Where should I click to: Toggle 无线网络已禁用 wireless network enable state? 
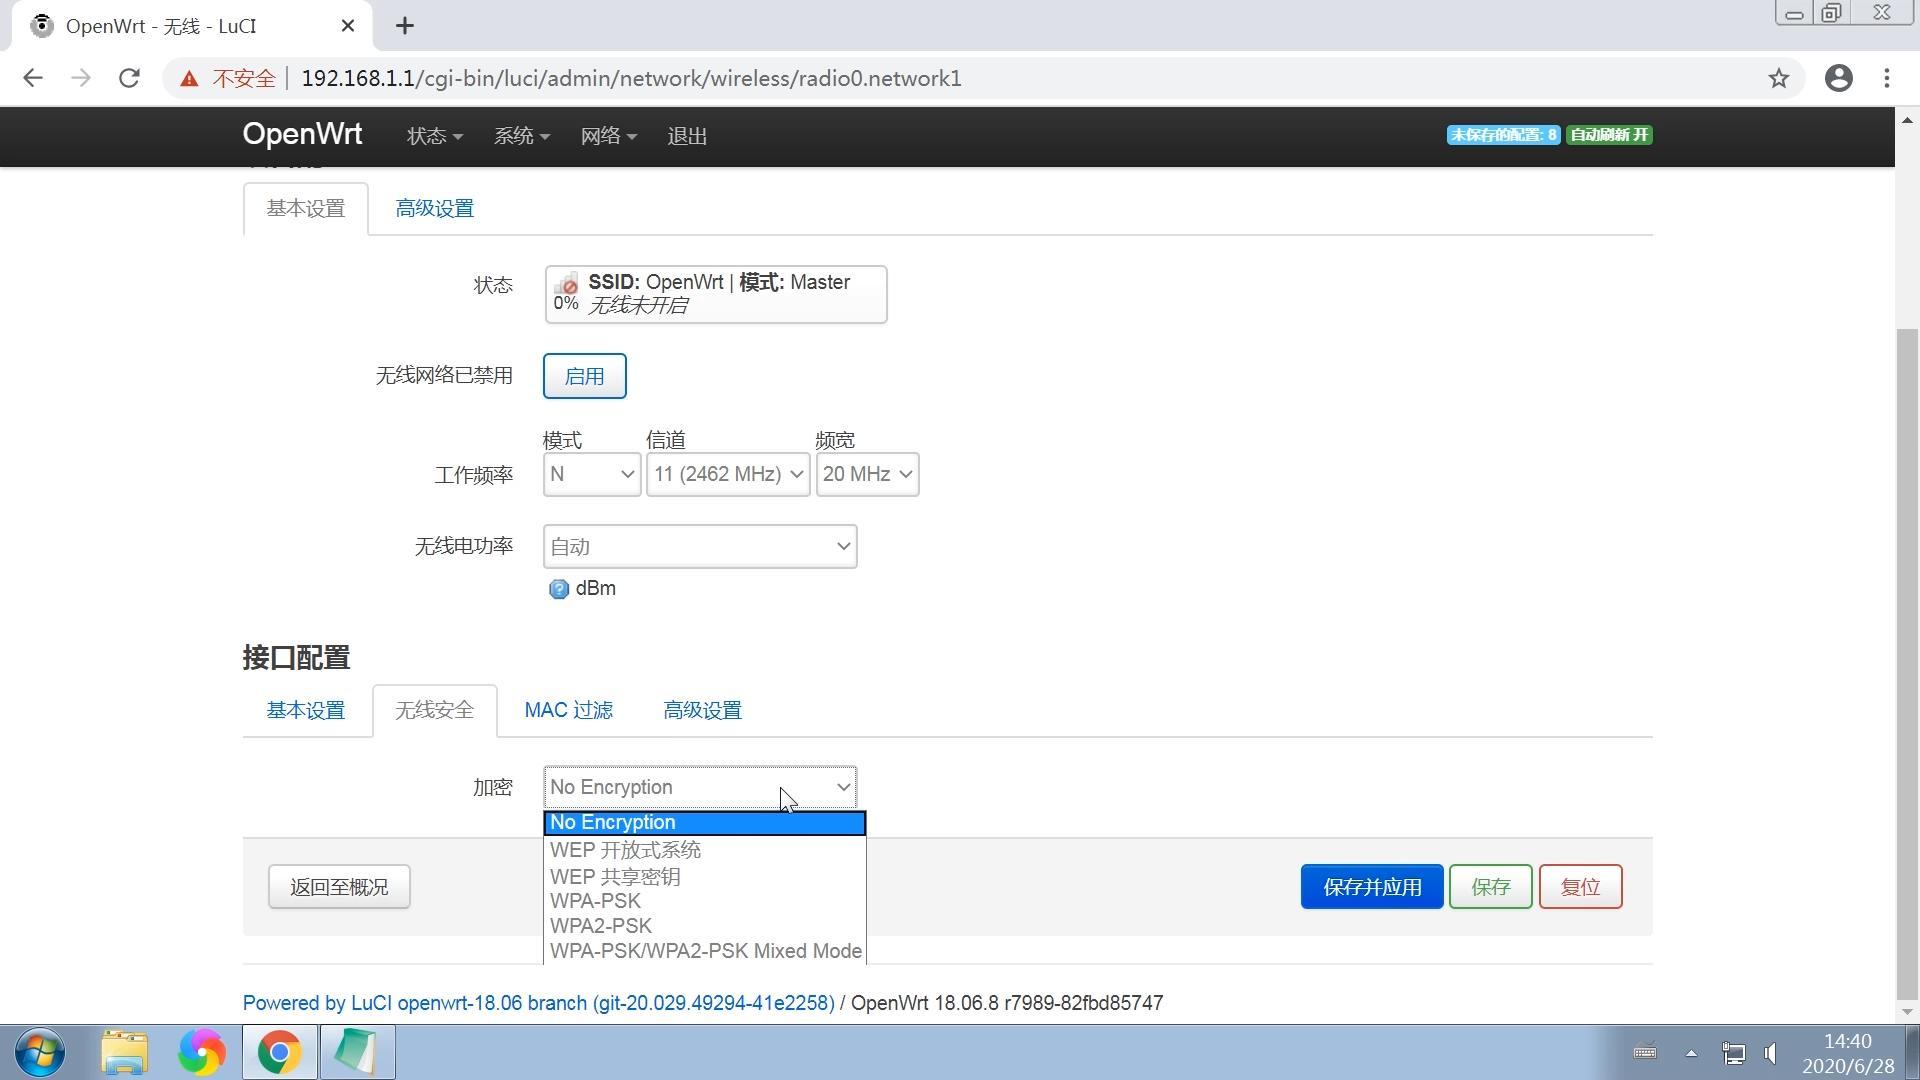click(x=584, y=376)
